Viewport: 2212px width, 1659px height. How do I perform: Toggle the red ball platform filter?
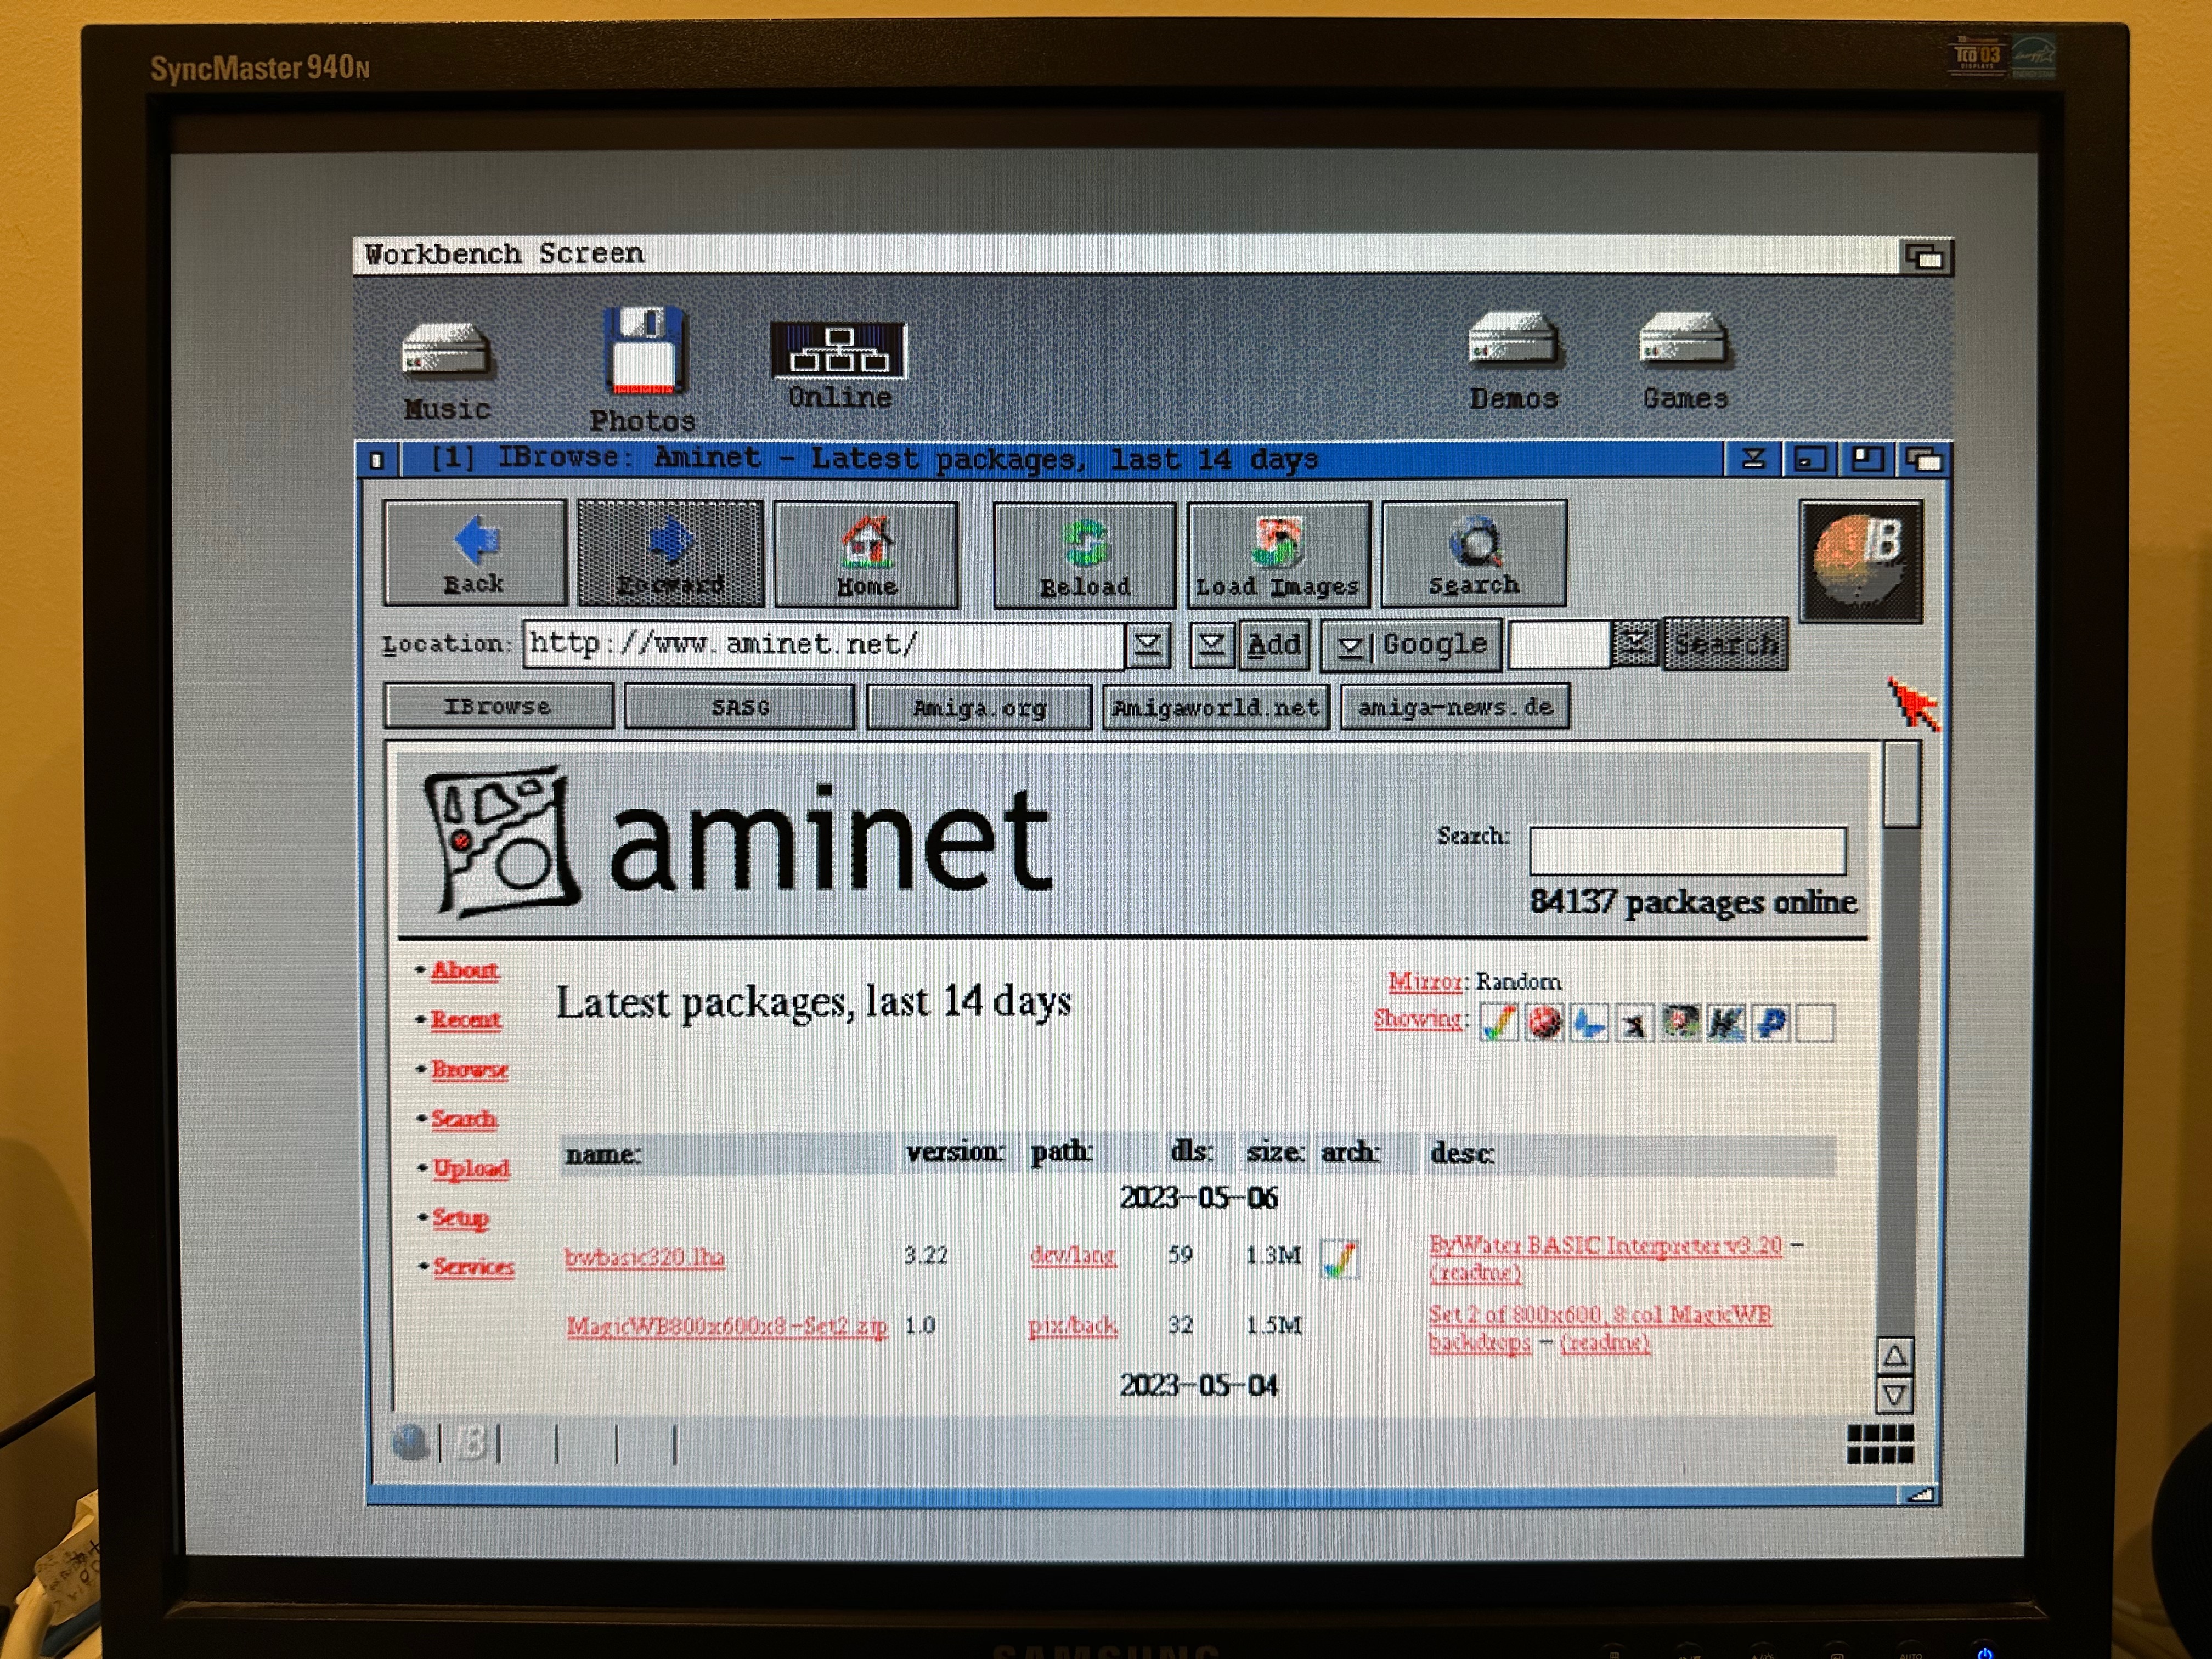click(1543, 1023)
